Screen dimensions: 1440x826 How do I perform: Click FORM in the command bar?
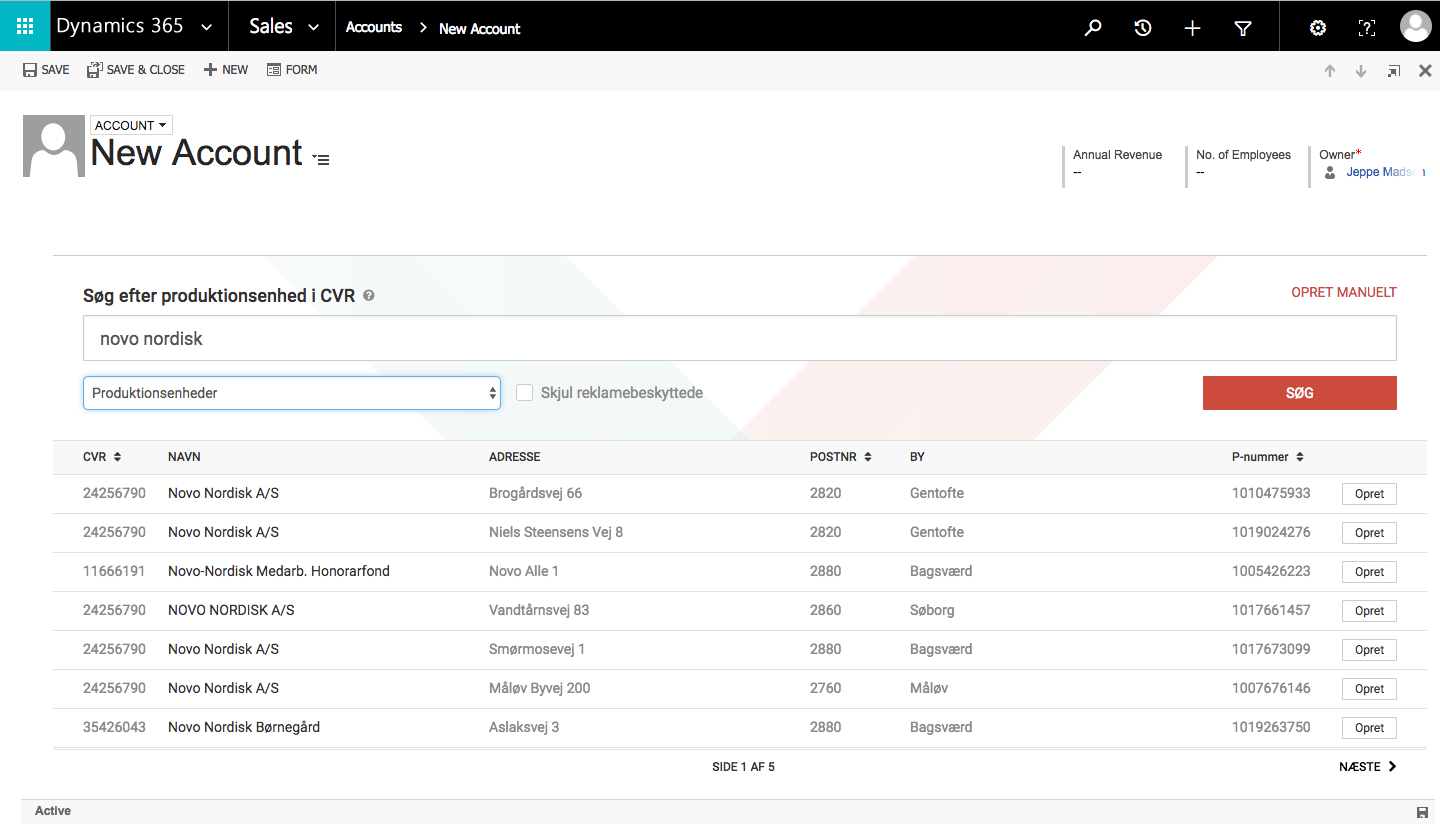point(292,70)
